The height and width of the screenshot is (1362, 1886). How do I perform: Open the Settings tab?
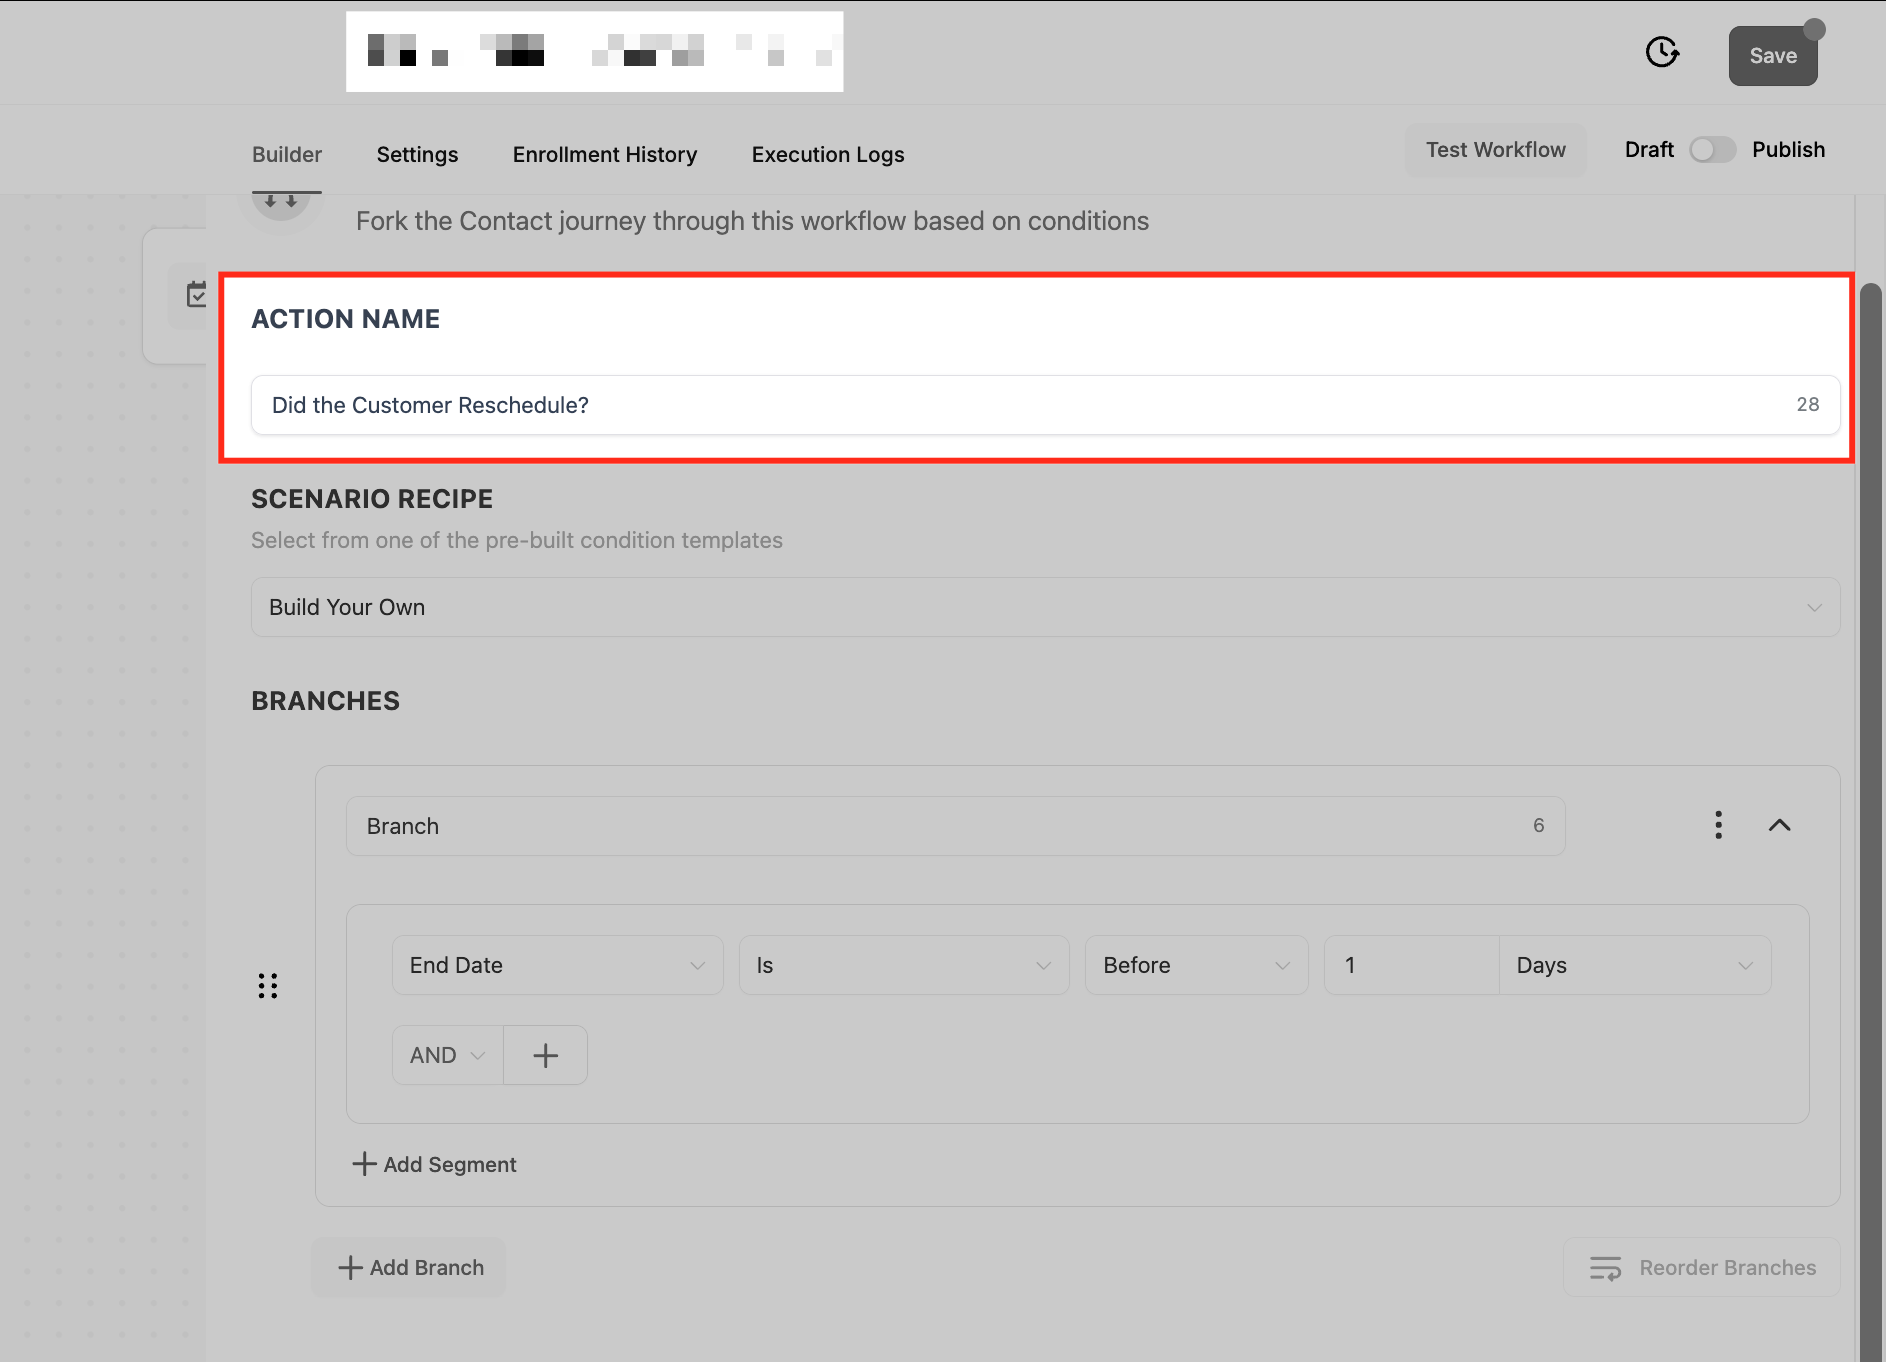coord(417,155)
